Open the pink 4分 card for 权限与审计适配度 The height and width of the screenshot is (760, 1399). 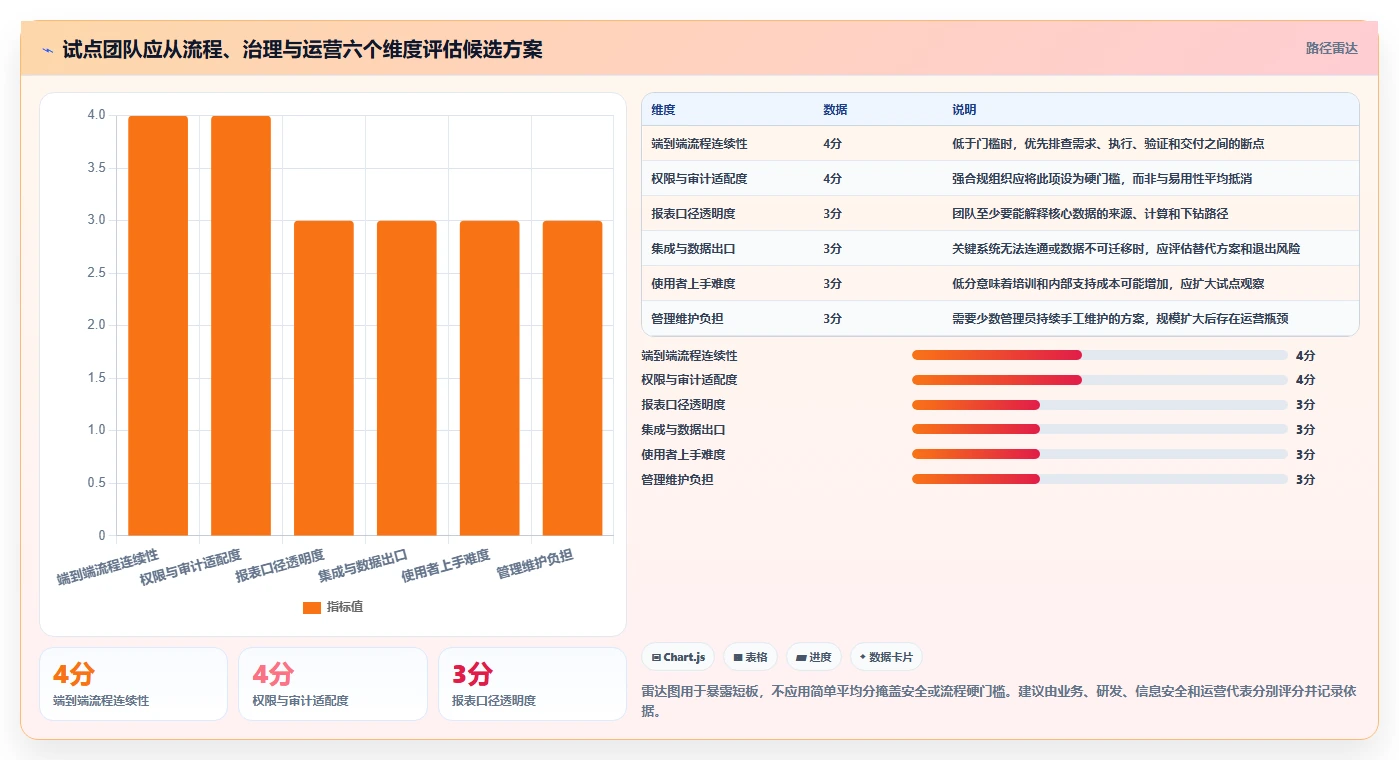point(332,684)
